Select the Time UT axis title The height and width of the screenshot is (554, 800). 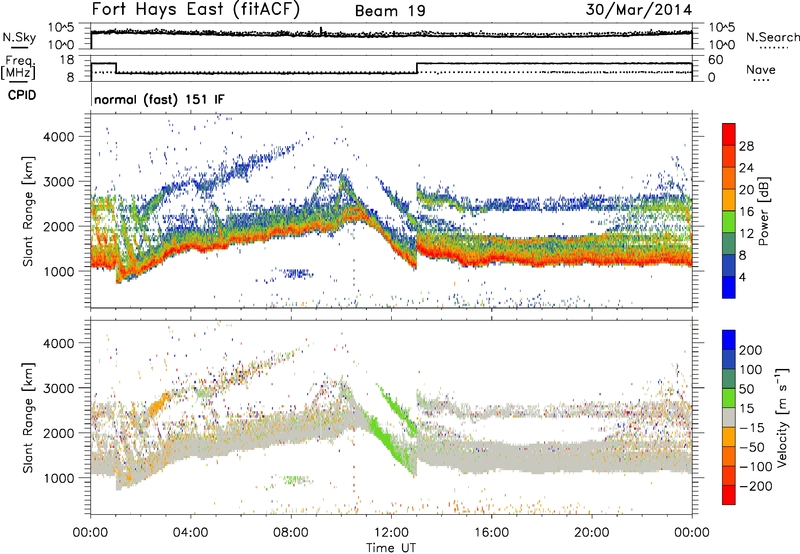click(x=391, y=547)
